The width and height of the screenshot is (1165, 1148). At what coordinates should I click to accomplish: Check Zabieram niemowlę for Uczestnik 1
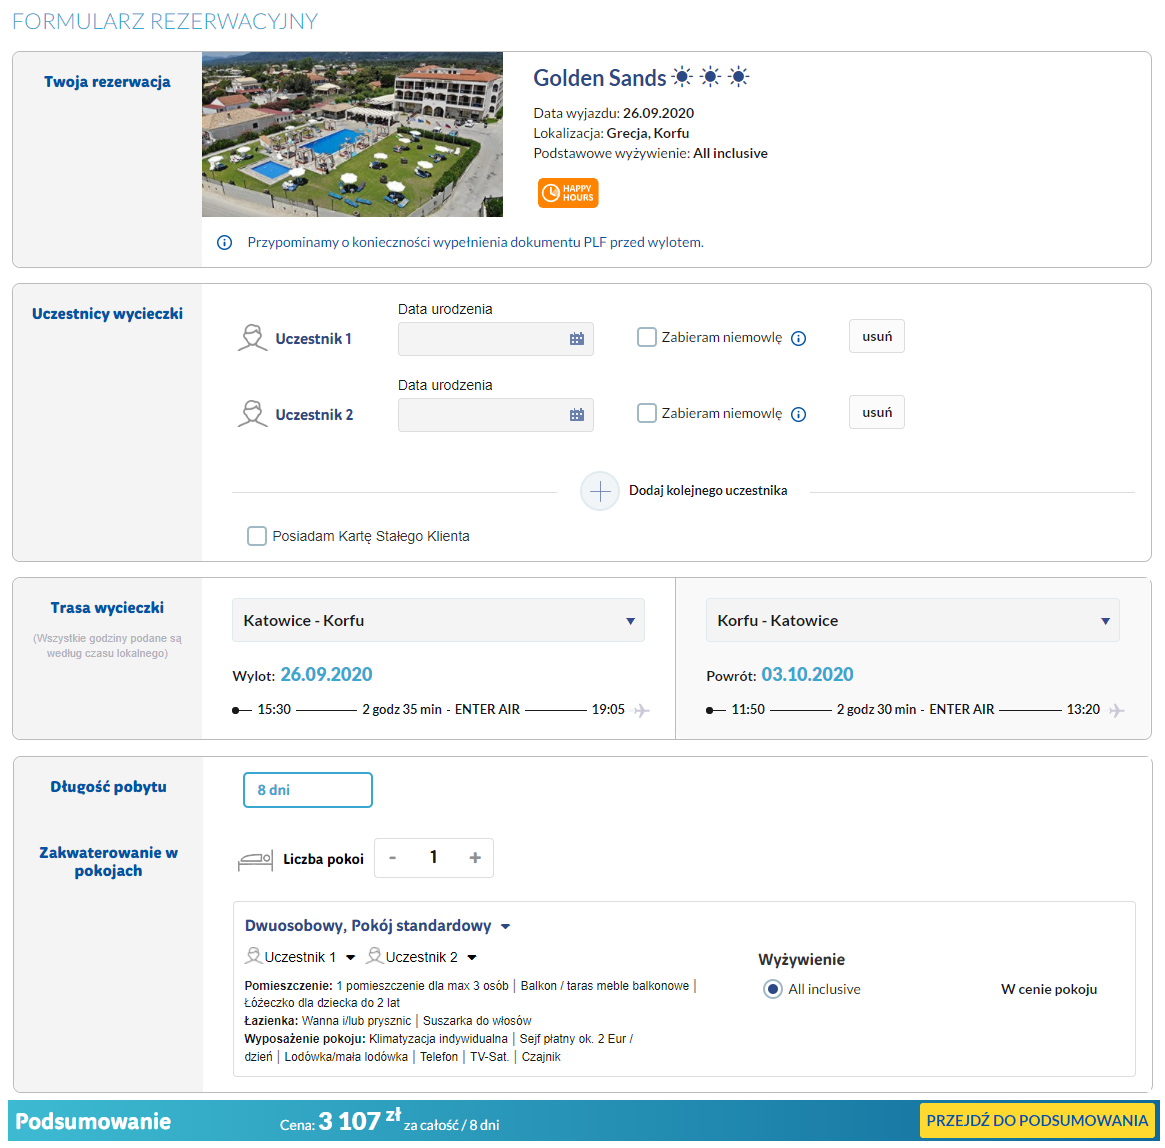point(647,338)
